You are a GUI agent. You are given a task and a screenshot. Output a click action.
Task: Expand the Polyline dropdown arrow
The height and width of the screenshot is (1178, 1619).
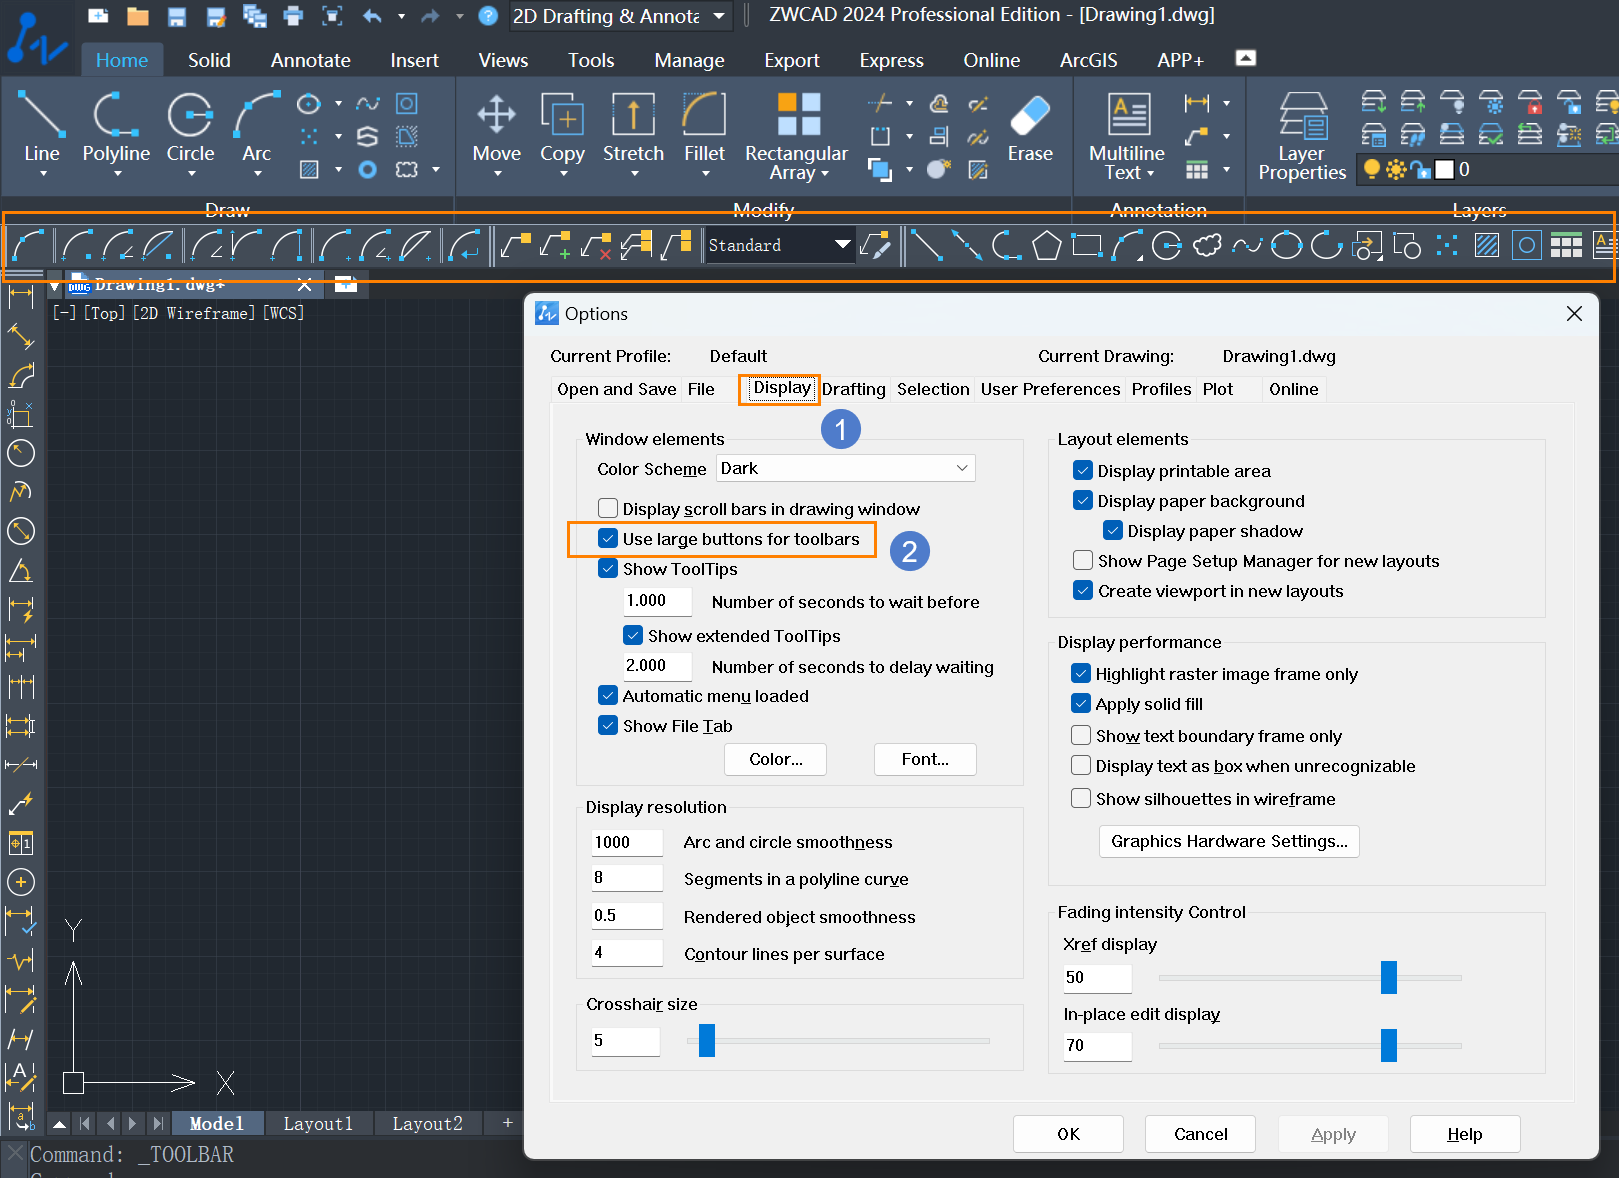pyautogui.click(x=117, y=174)
